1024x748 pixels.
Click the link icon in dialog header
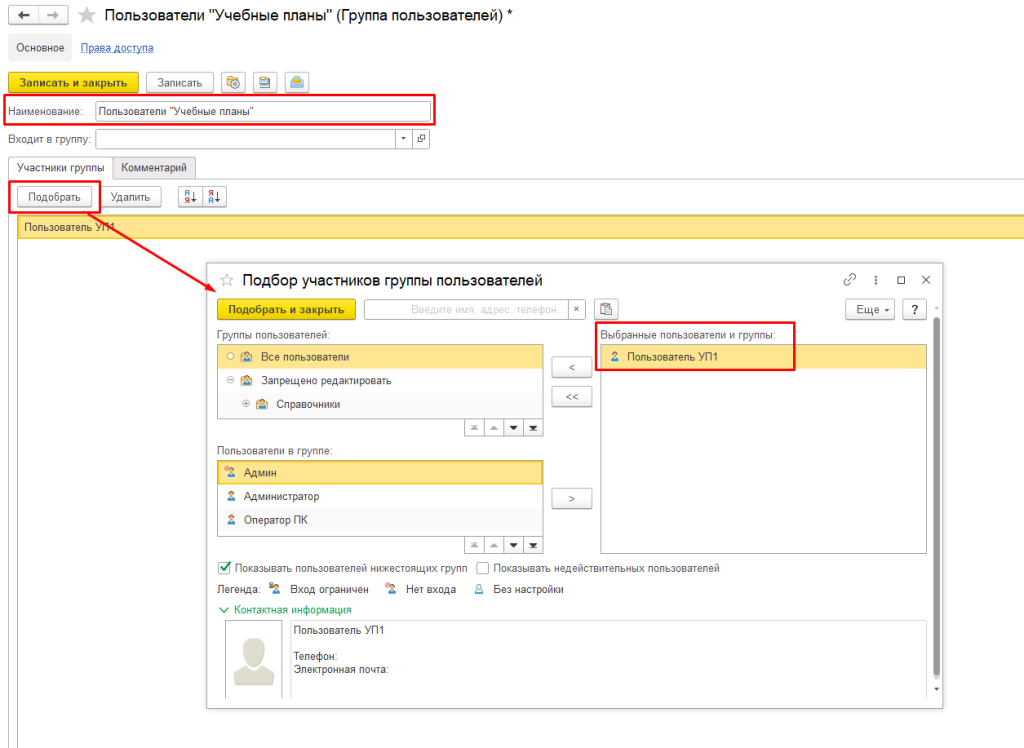coord(850,280)
